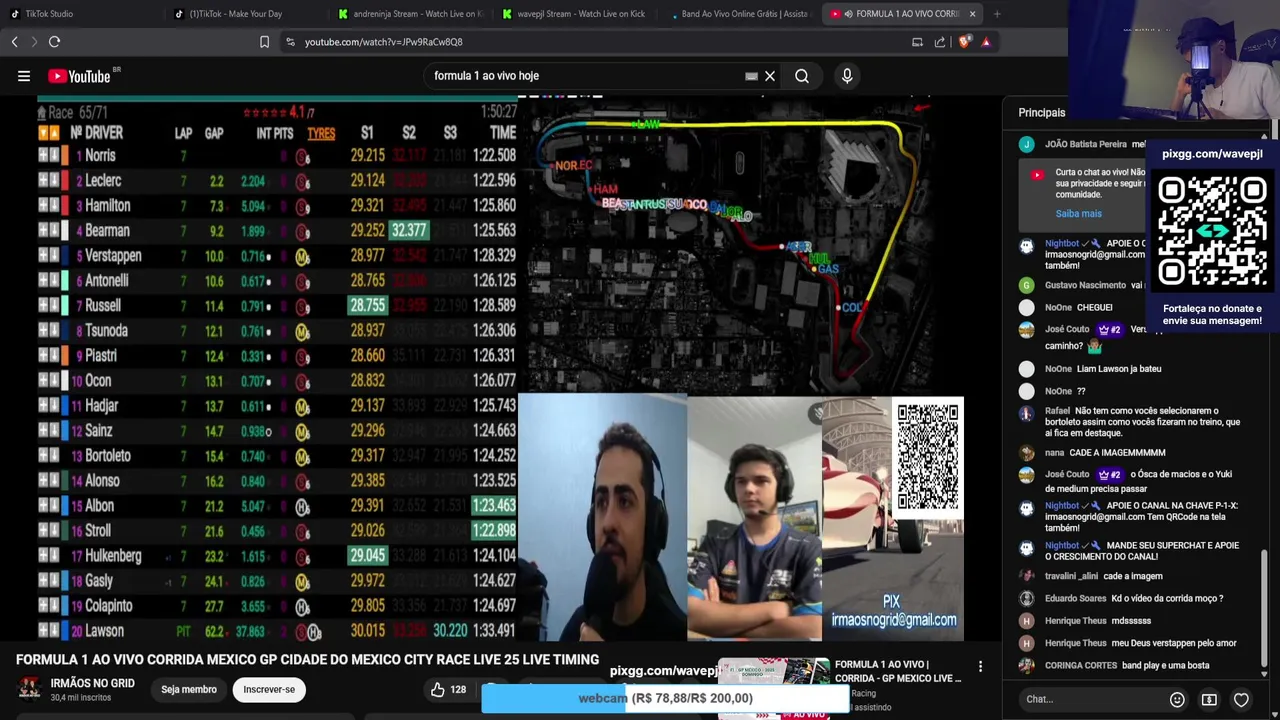This screenshot has height=720, width=1280.
Task: Click the suggested video thumbnail
Action: [x=774, y=688]
